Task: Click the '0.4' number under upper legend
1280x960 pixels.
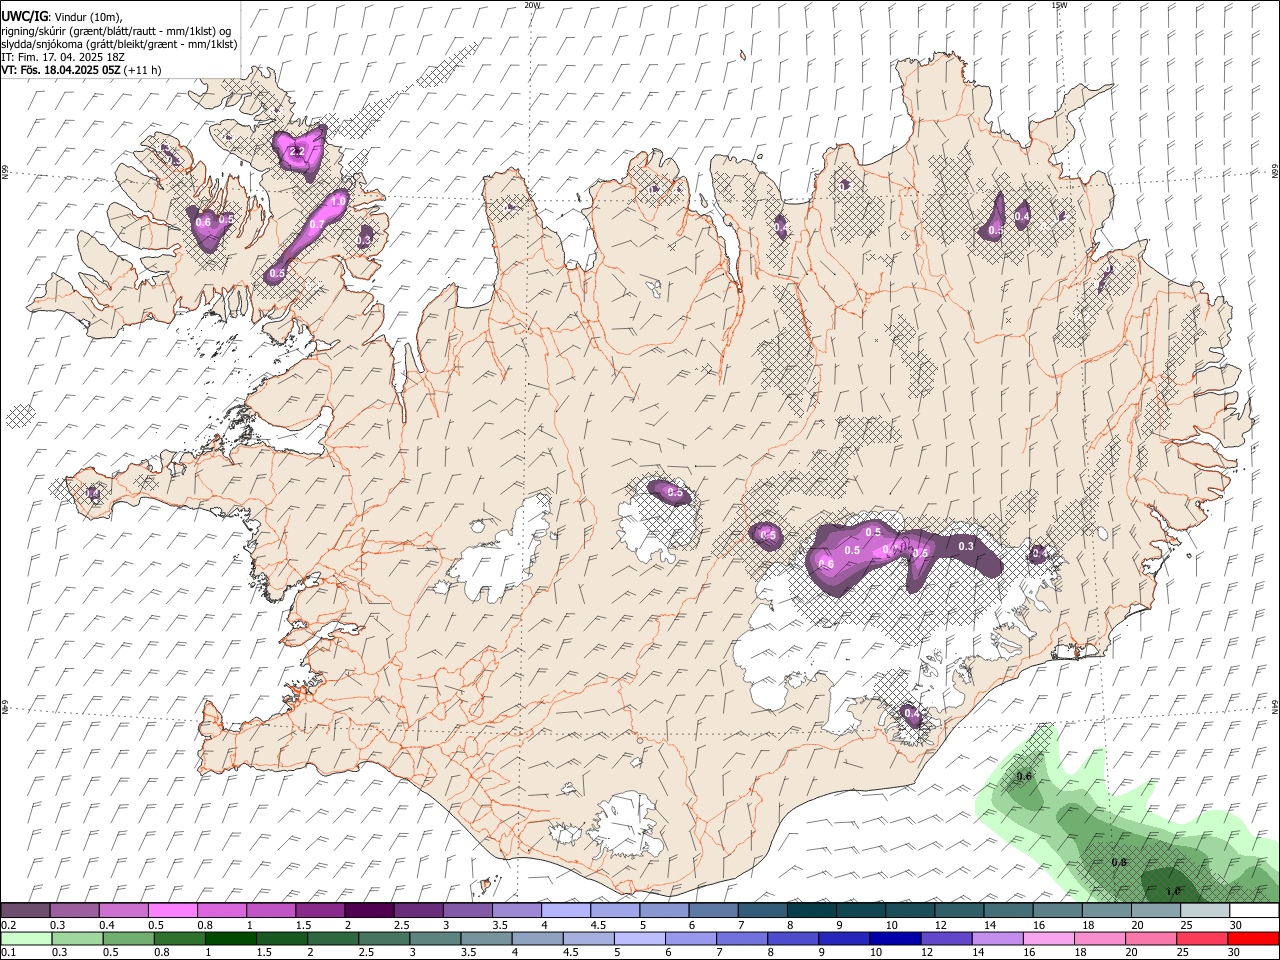Action: coord(107,925)
